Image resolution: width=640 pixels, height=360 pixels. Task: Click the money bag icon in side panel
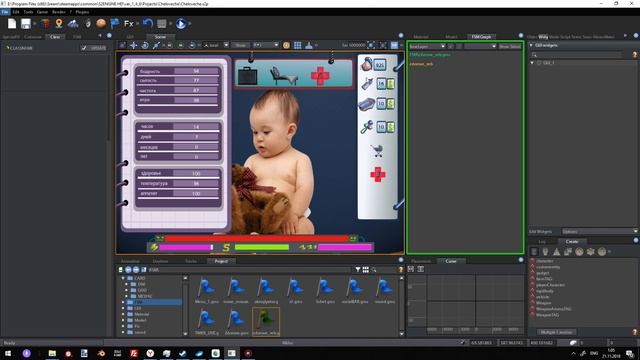tap(367, 64)
